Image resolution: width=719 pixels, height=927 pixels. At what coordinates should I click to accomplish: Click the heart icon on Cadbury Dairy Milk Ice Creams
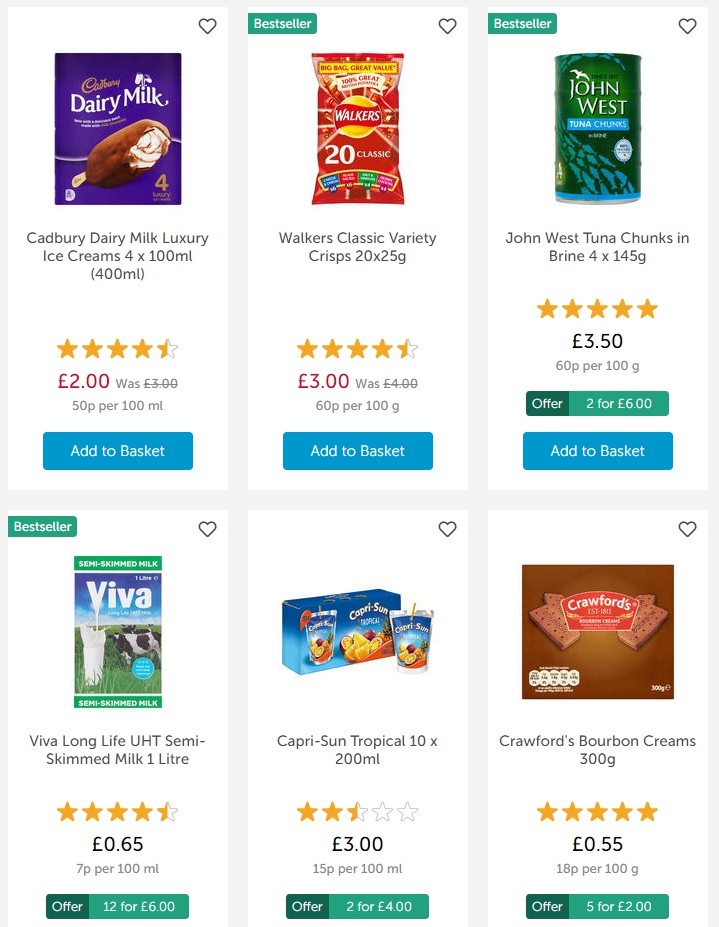207,27
